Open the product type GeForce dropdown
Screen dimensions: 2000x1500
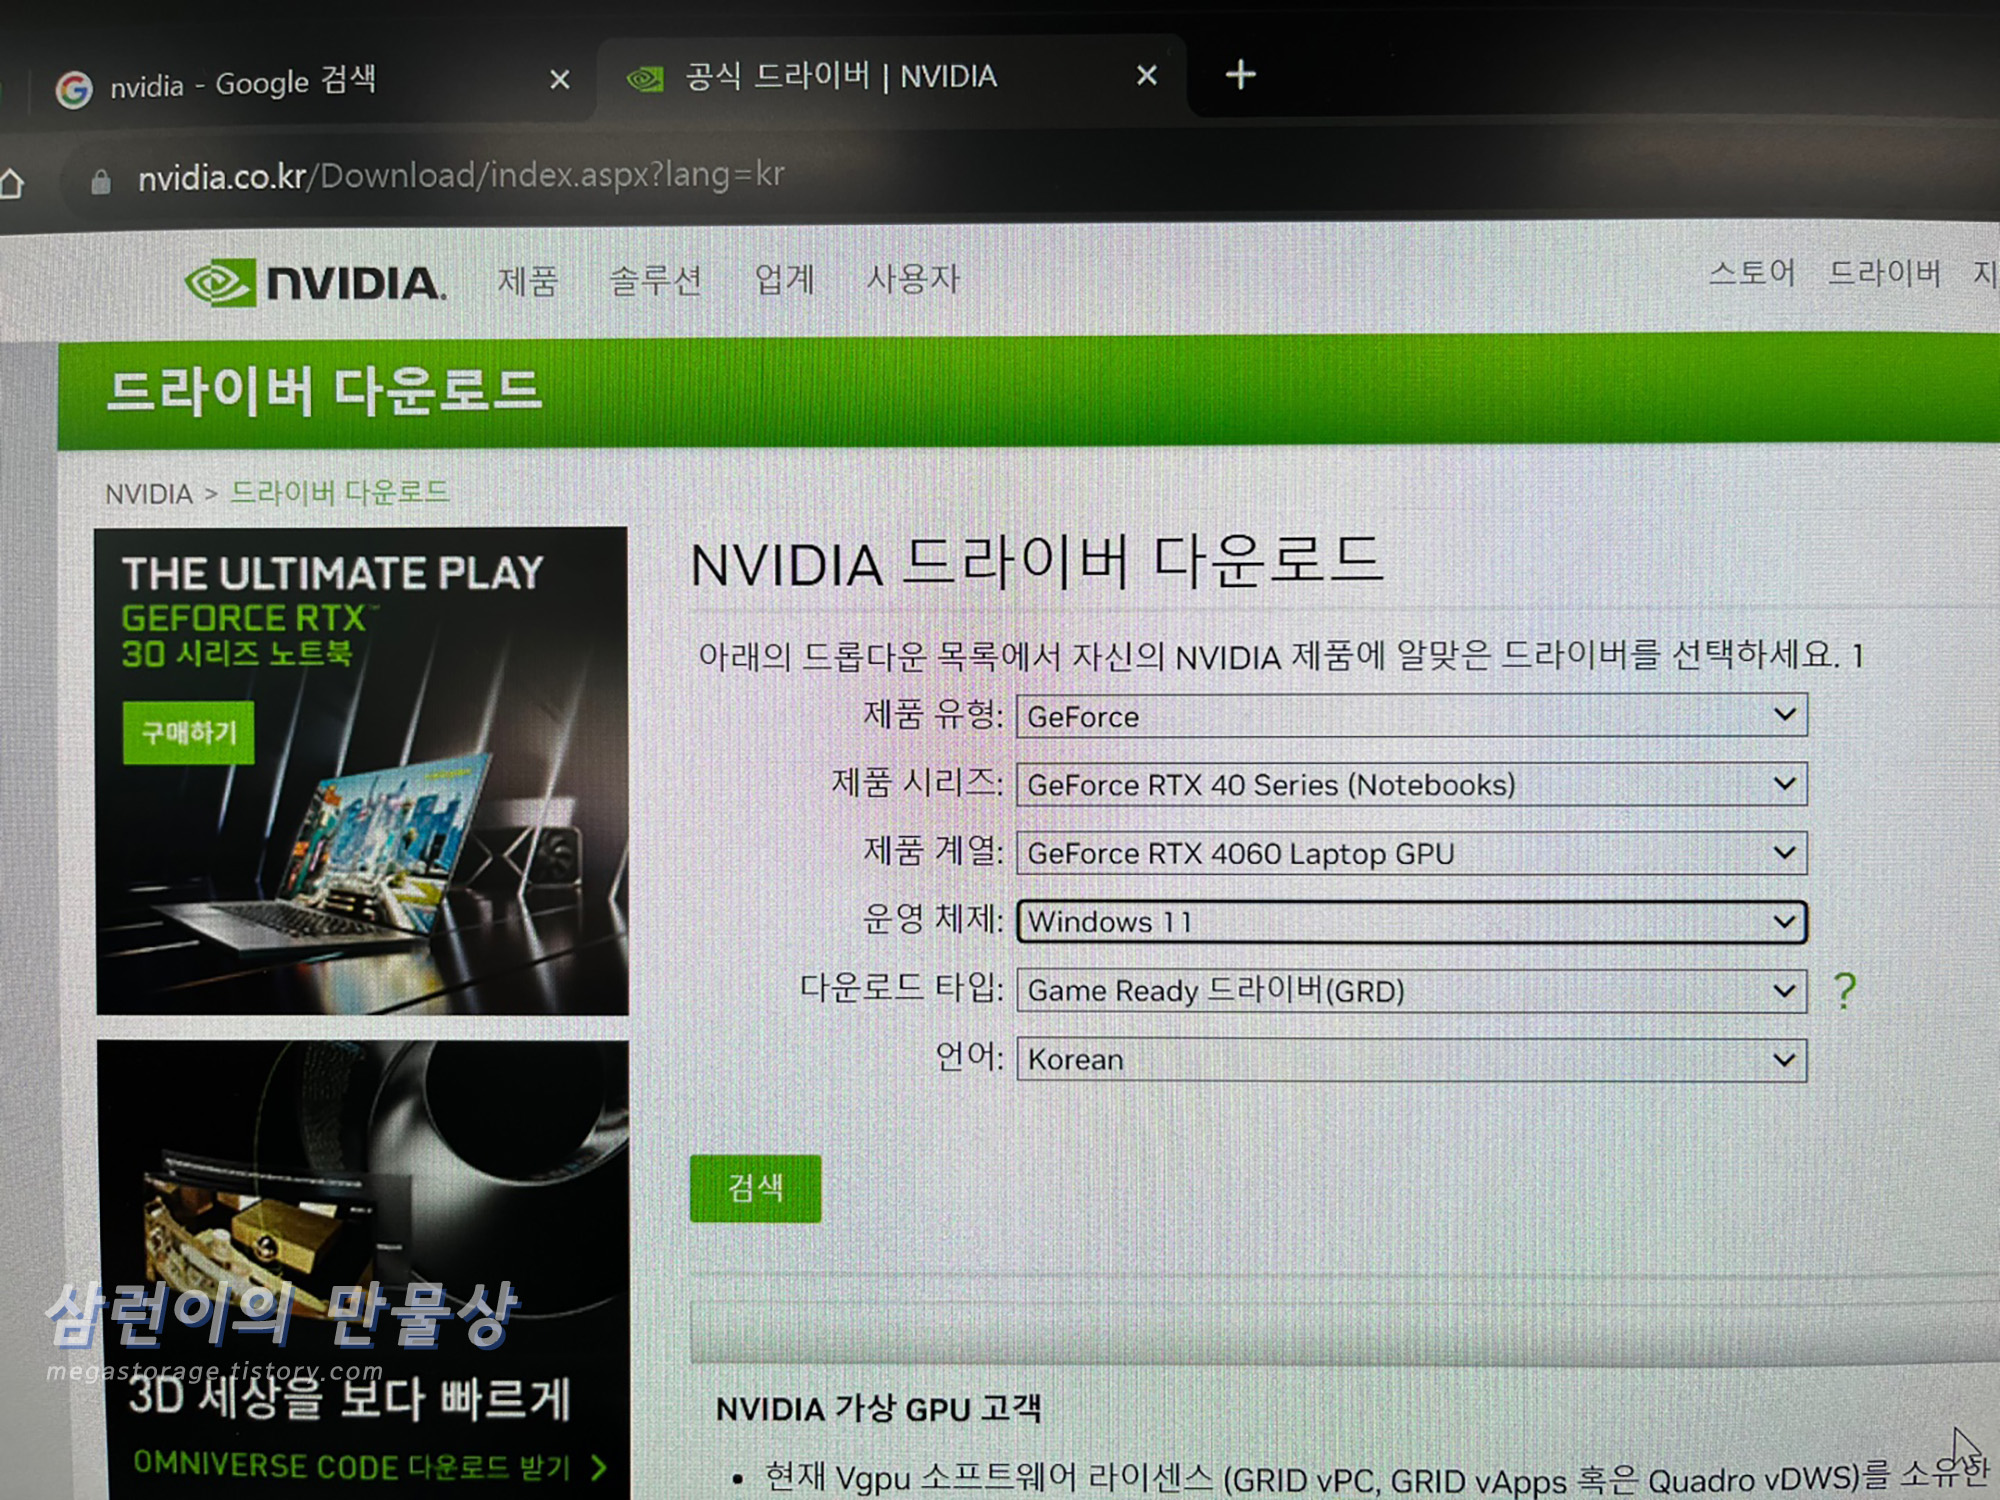pyautogui.click(x=1410, y=716)
